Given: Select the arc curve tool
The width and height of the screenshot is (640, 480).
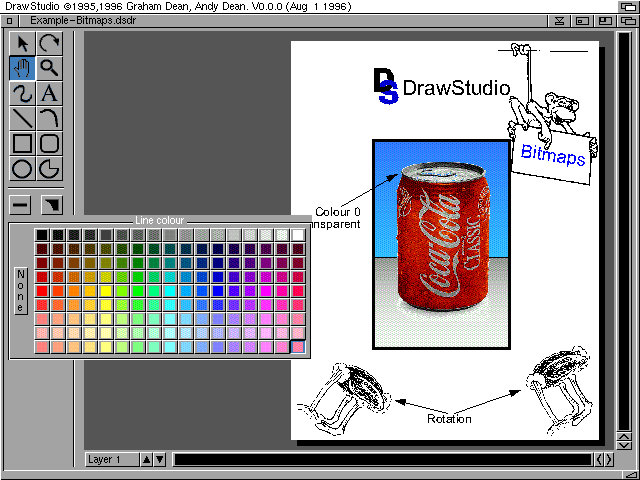Looking at the screenshot, I should point(49,118).
